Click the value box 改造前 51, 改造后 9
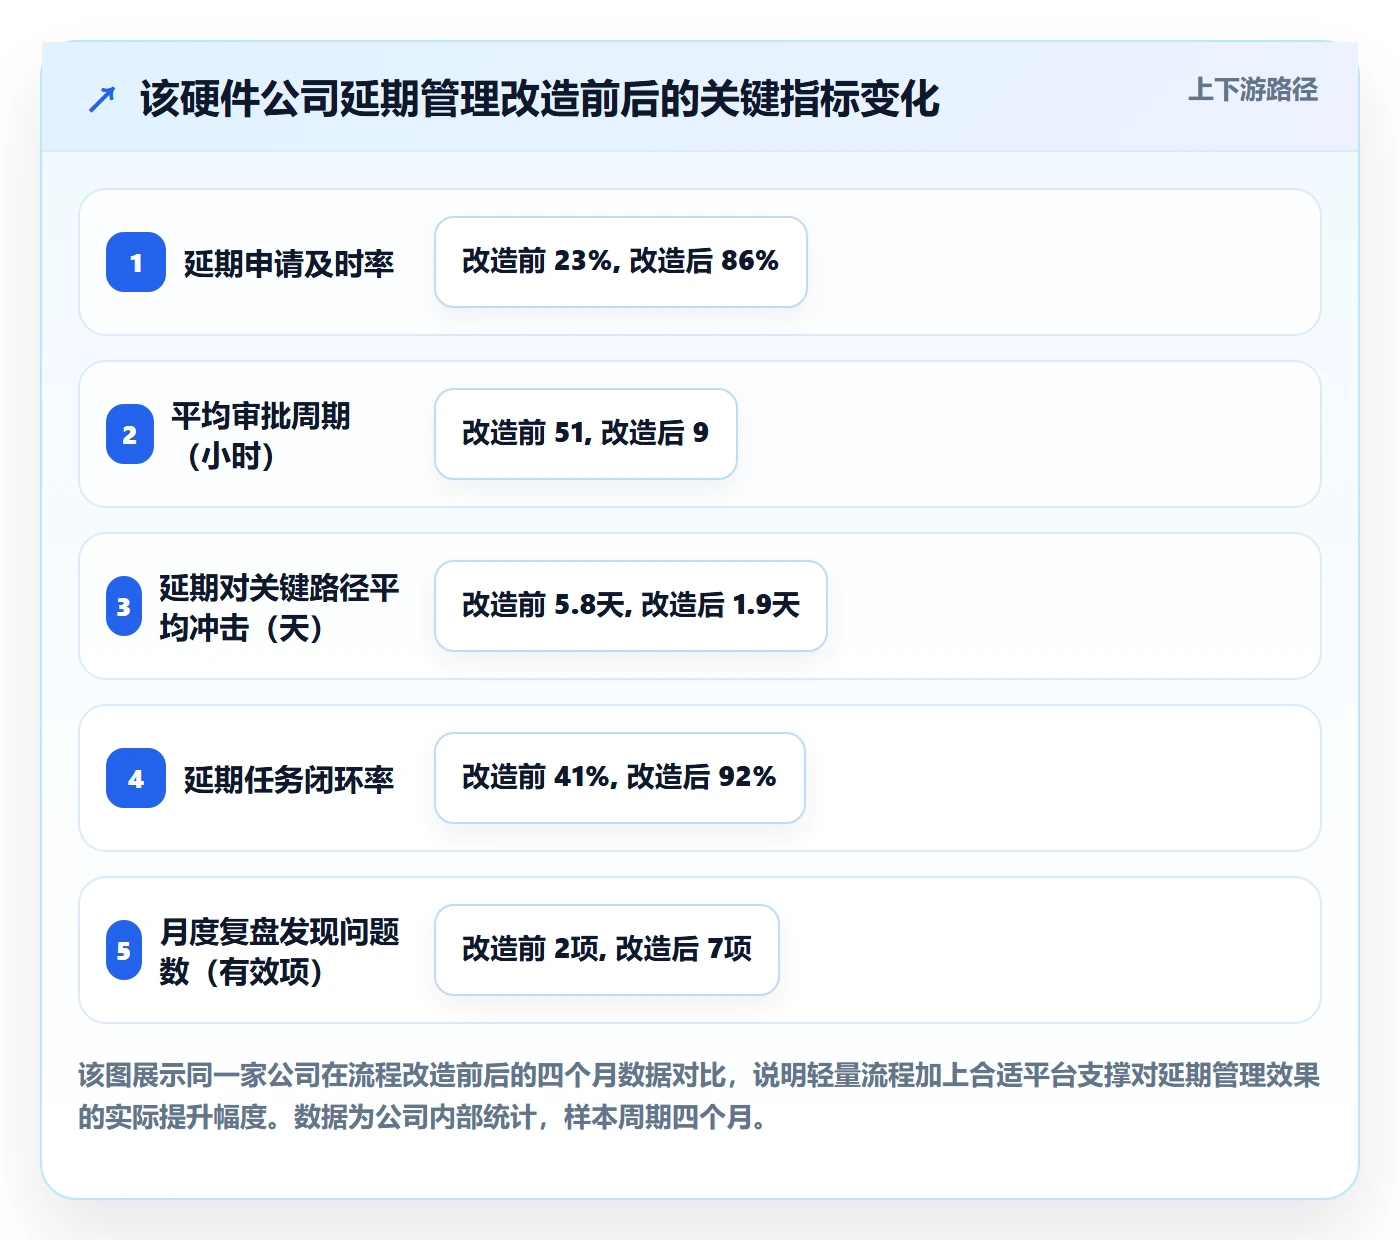1400x1240 pixels. click(x=586, y=434)
